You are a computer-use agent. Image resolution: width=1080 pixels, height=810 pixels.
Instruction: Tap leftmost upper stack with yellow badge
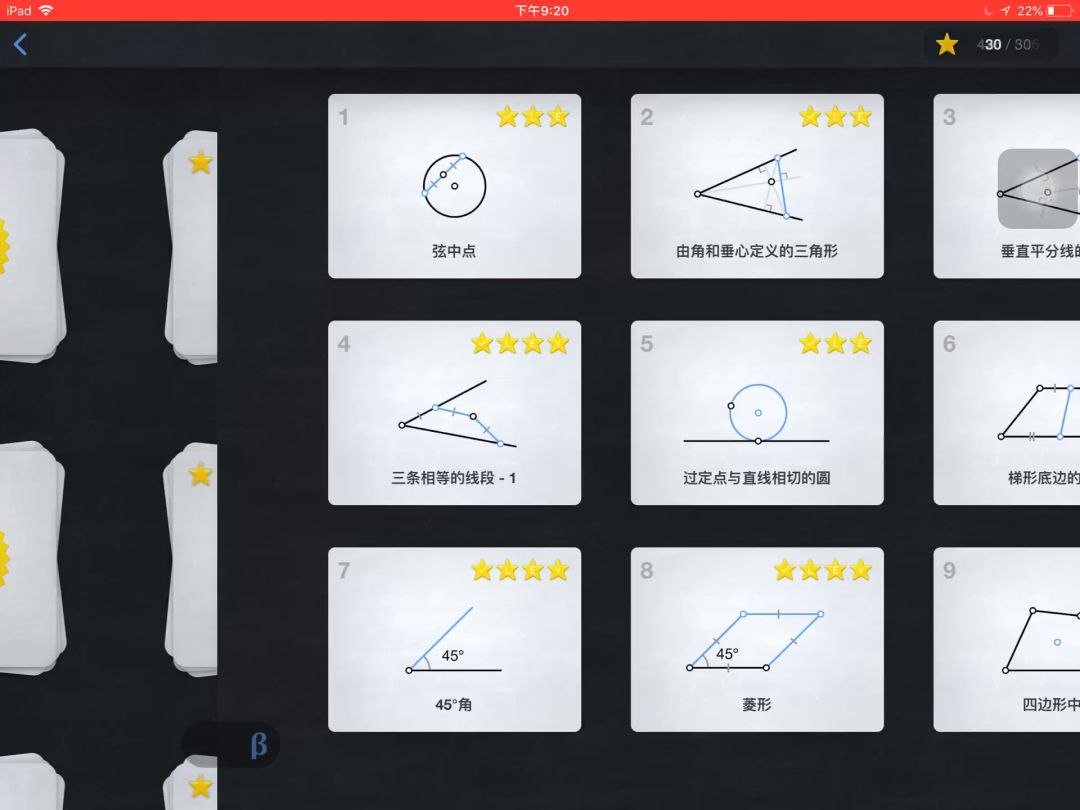pos(32,246)
